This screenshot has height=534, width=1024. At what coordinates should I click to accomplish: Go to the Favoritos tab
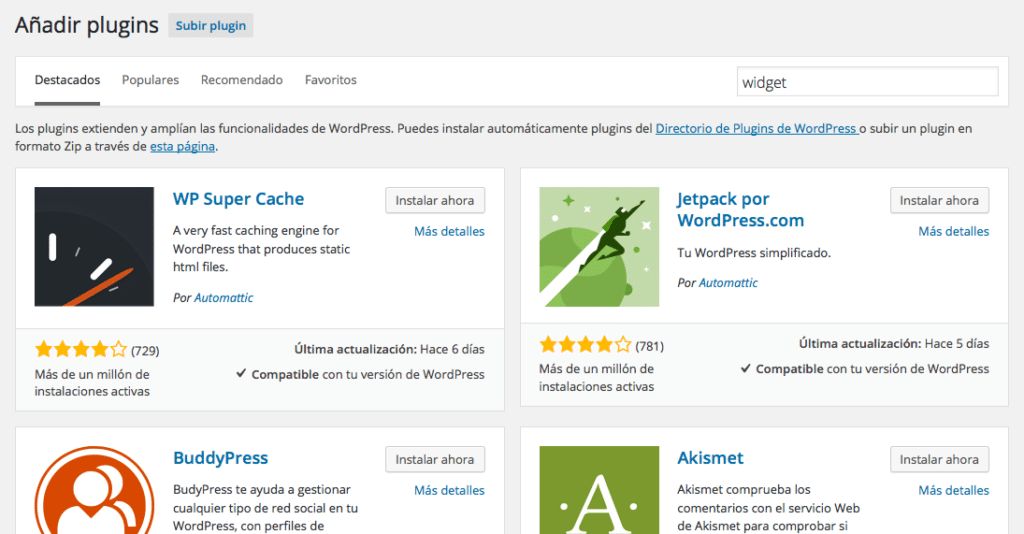click(x=330, y=80)
